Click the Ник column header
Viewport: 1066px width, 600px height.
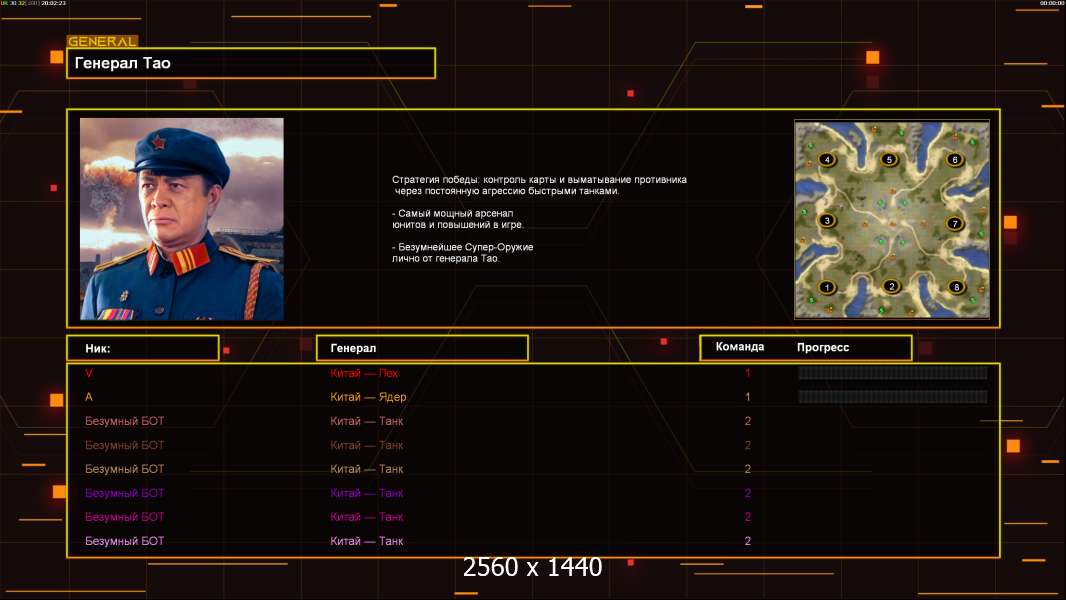[143, 348]
